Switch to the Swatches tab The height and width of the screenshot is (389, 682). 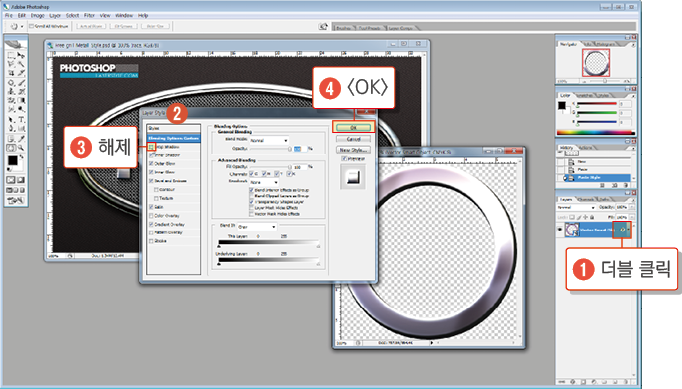click(584, 95)
